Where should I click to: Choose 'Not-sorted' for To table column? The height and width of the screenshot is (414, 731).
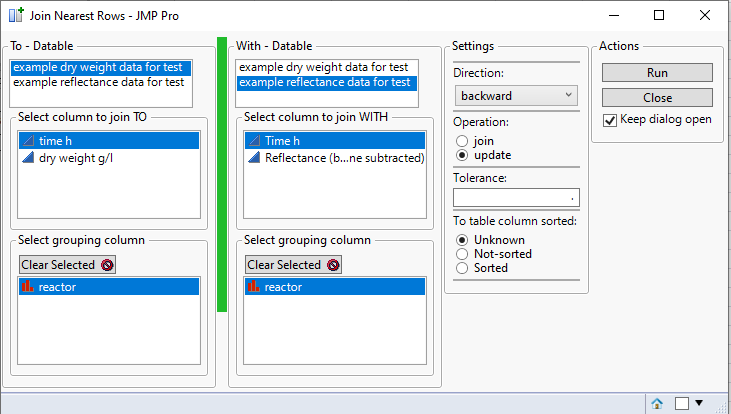click(x=462, y=254)
